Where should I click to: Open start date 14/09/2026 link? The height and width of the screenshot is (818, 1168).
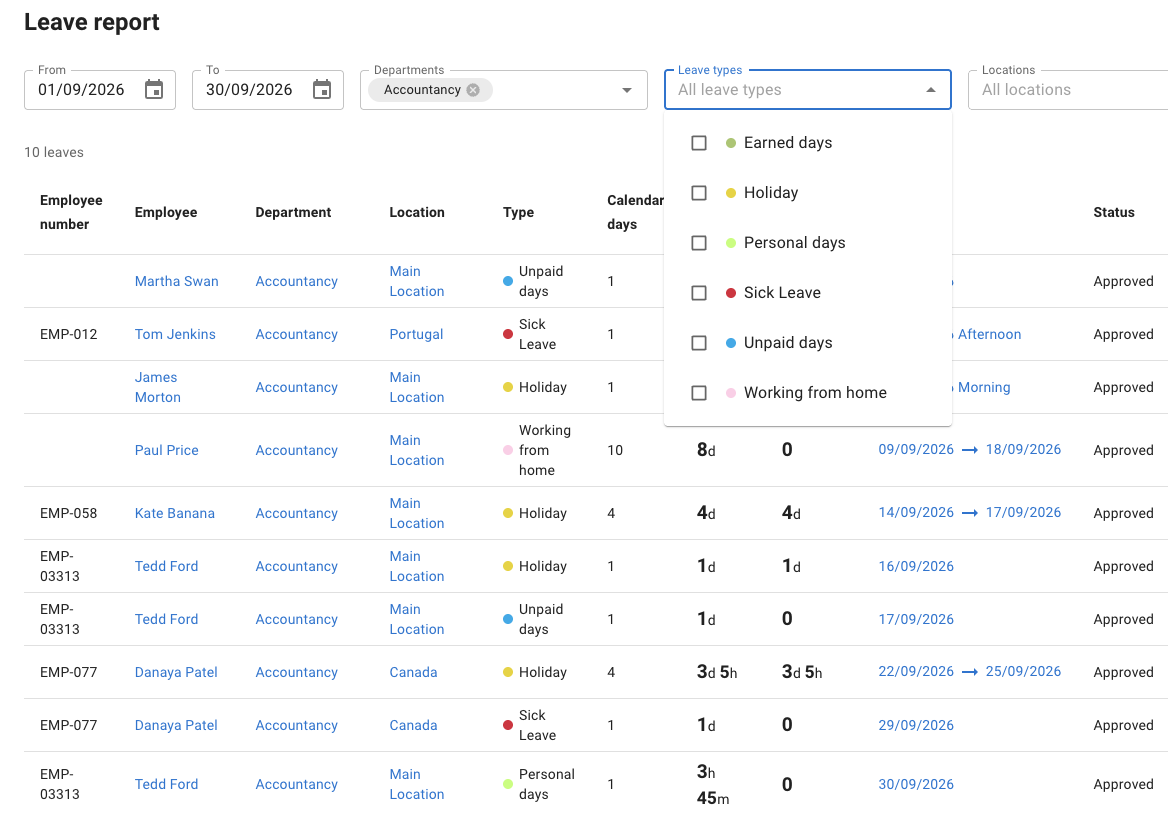tap(915, 513)
